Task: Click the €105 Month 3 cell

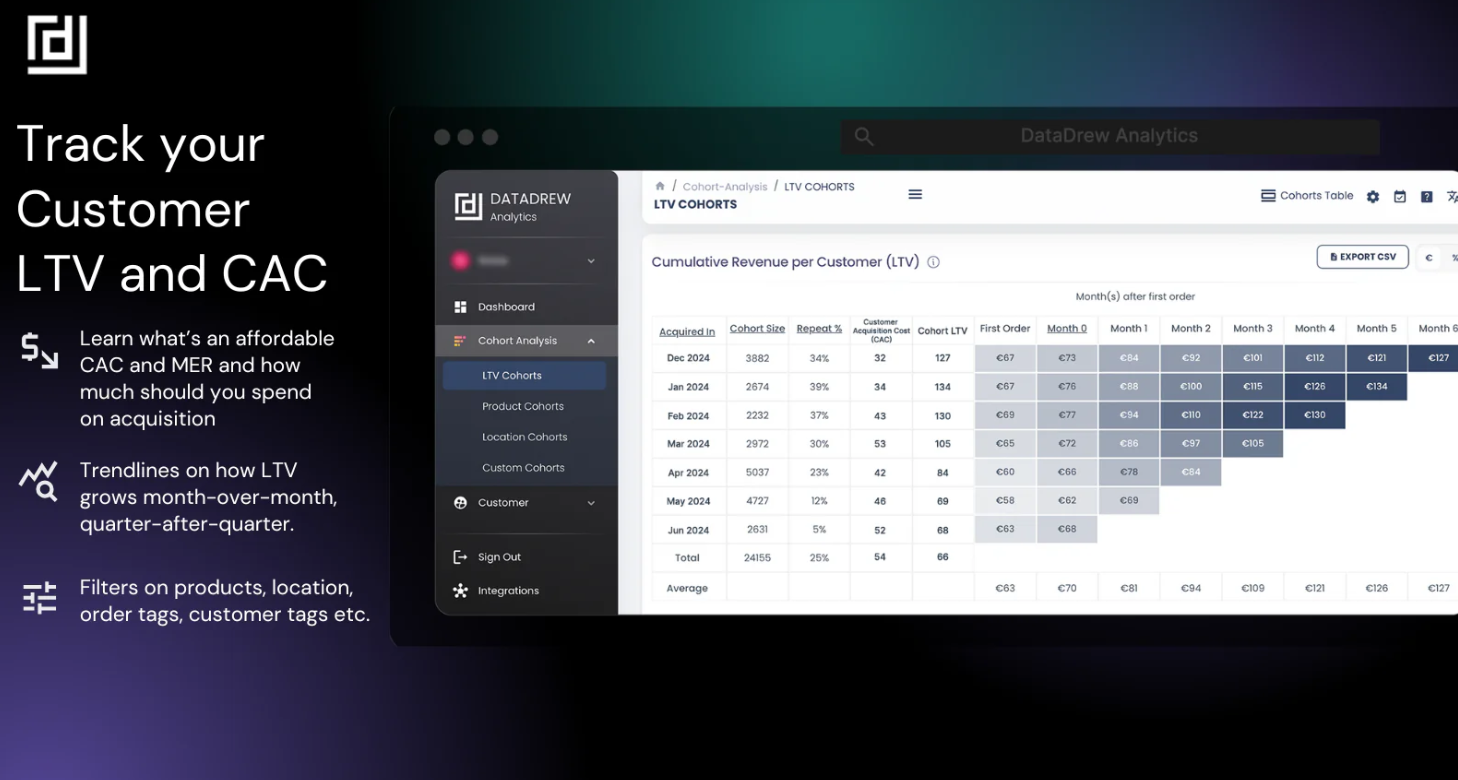Action: (1253, 443)
